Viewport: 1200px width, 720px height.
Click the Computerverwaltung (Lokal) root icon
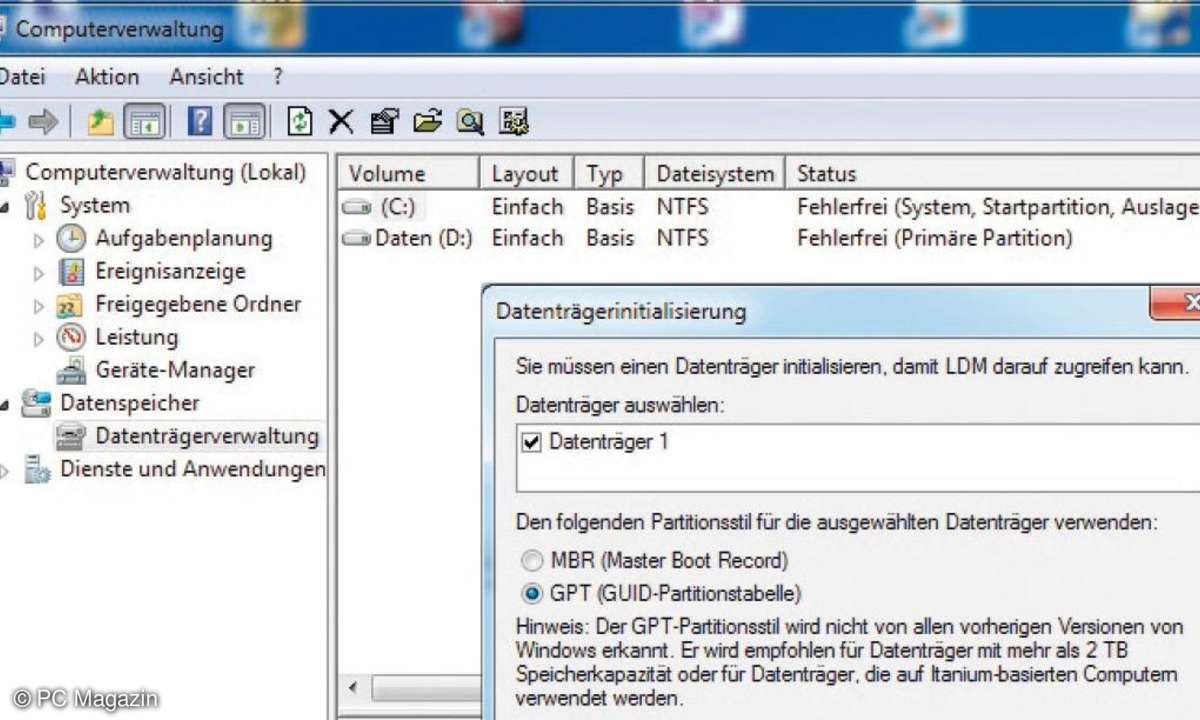point(5,172)
